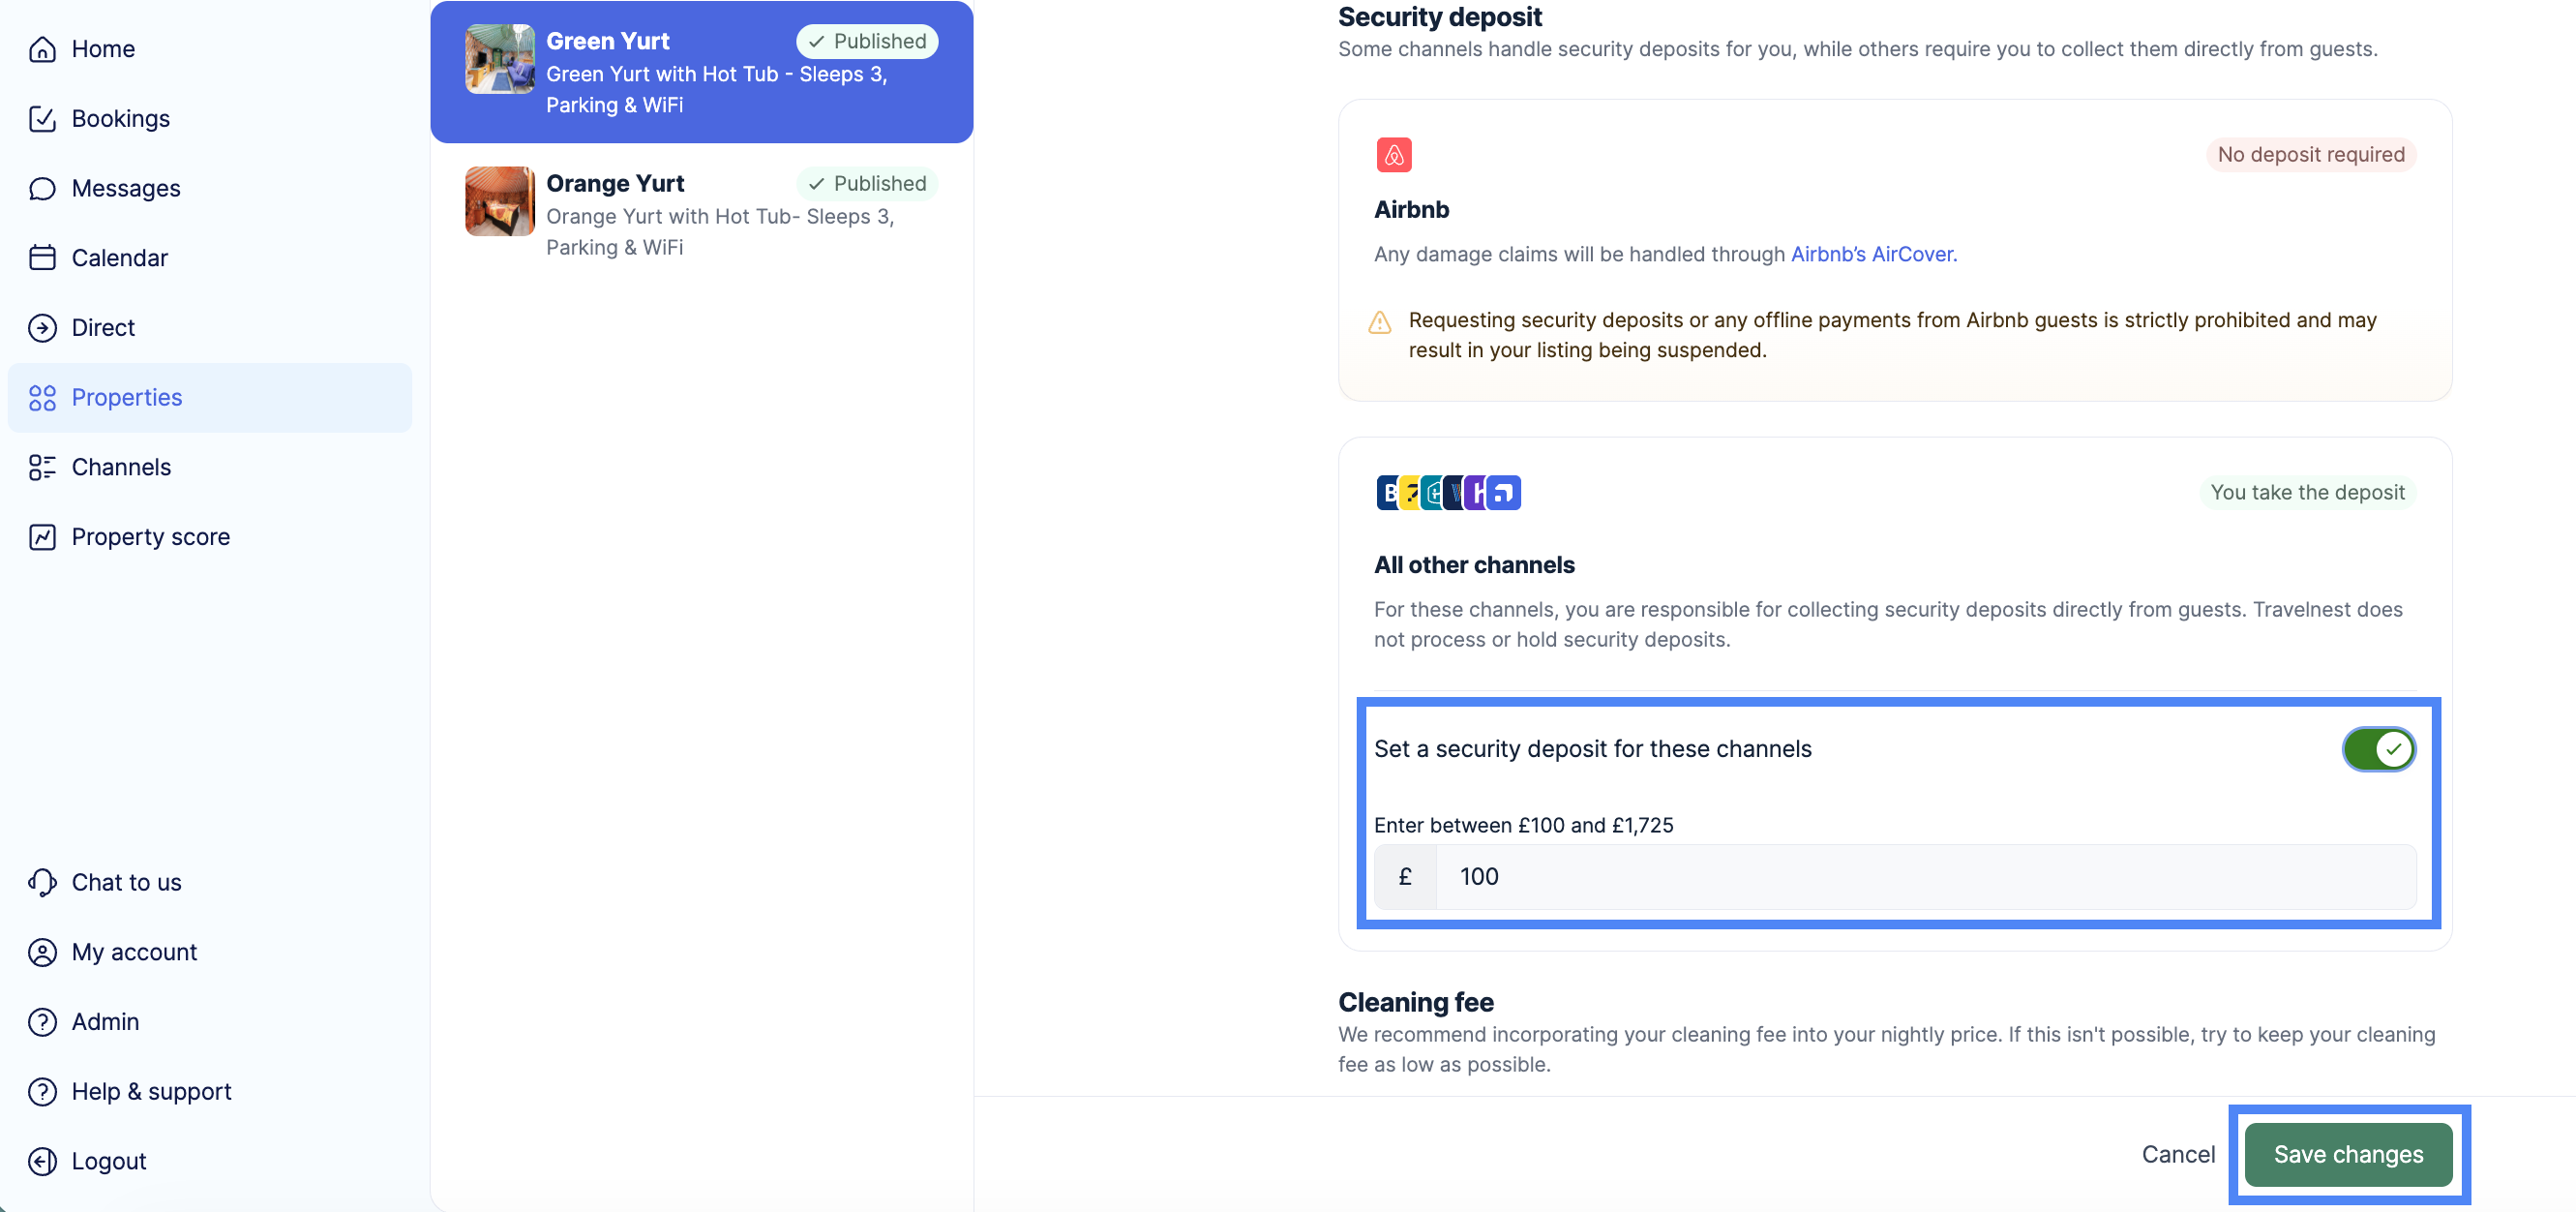The image size is (2576, 1212).
Task: Click the Calendar icon in sidebar
Action: [x=42, y=258]
